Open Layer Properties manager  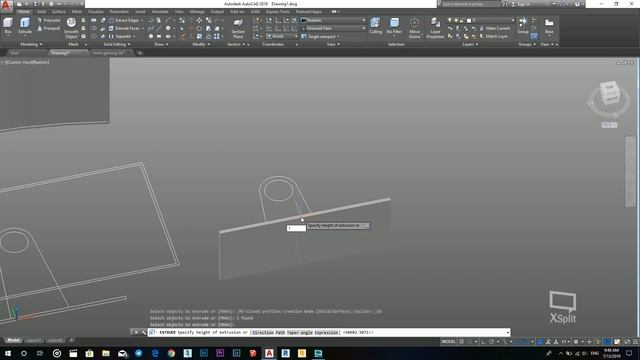435,28
